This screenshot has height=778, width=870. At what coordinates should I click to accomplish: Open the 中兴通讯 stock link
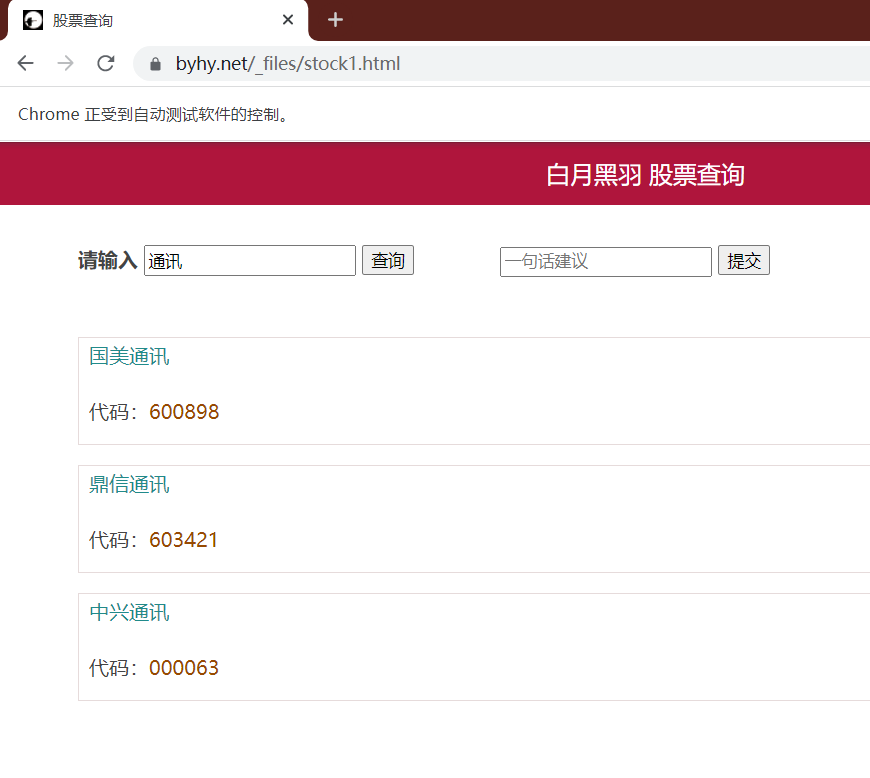pyautogui.click(x=129, y=612)
